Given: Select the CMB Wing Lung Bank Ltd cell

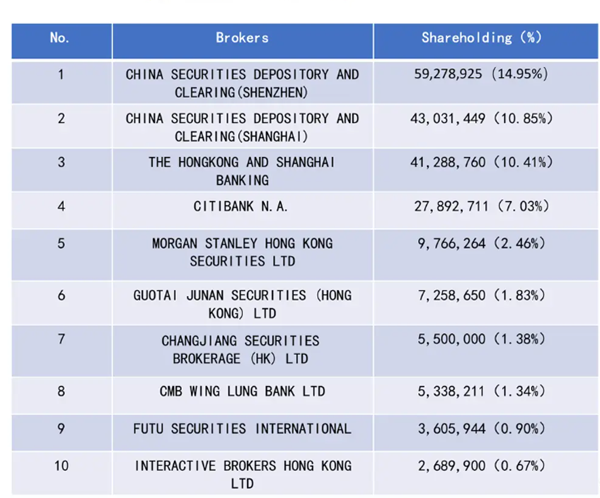Looking at the screenshot, I should click(x=242, y=391).
